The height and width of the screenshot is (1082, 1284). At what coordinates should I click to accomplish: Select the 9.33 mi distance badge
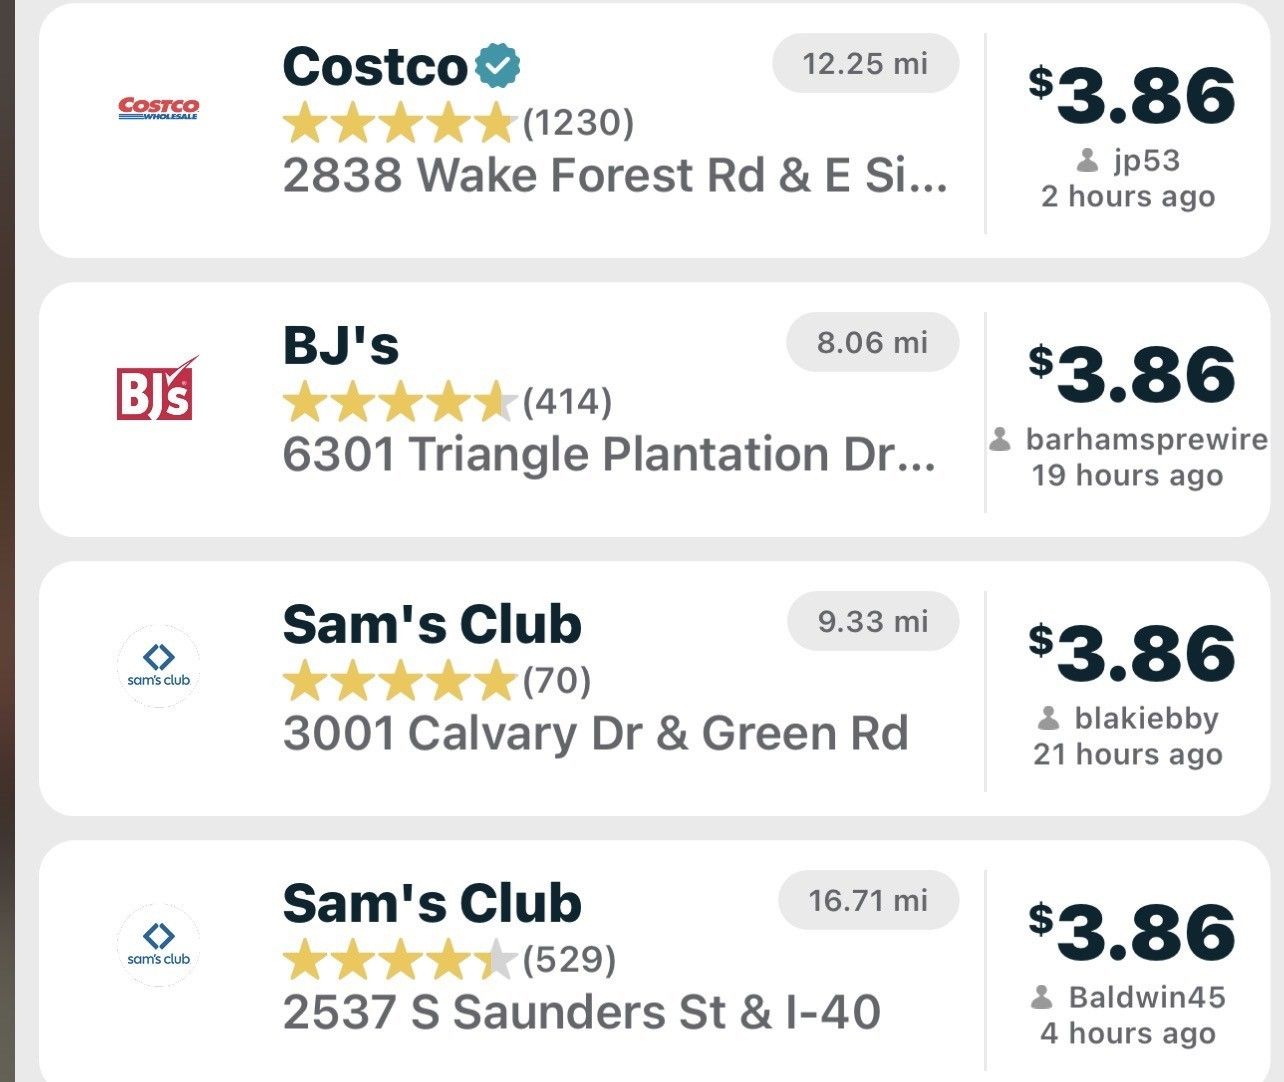click(873, 621)
